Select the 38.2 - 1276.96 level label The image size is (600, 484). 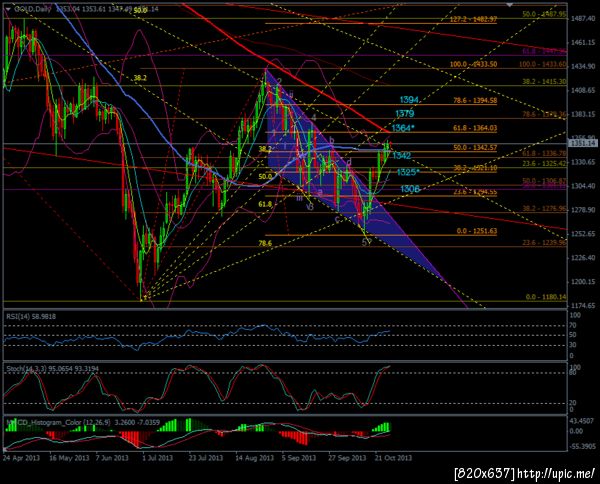544,209
